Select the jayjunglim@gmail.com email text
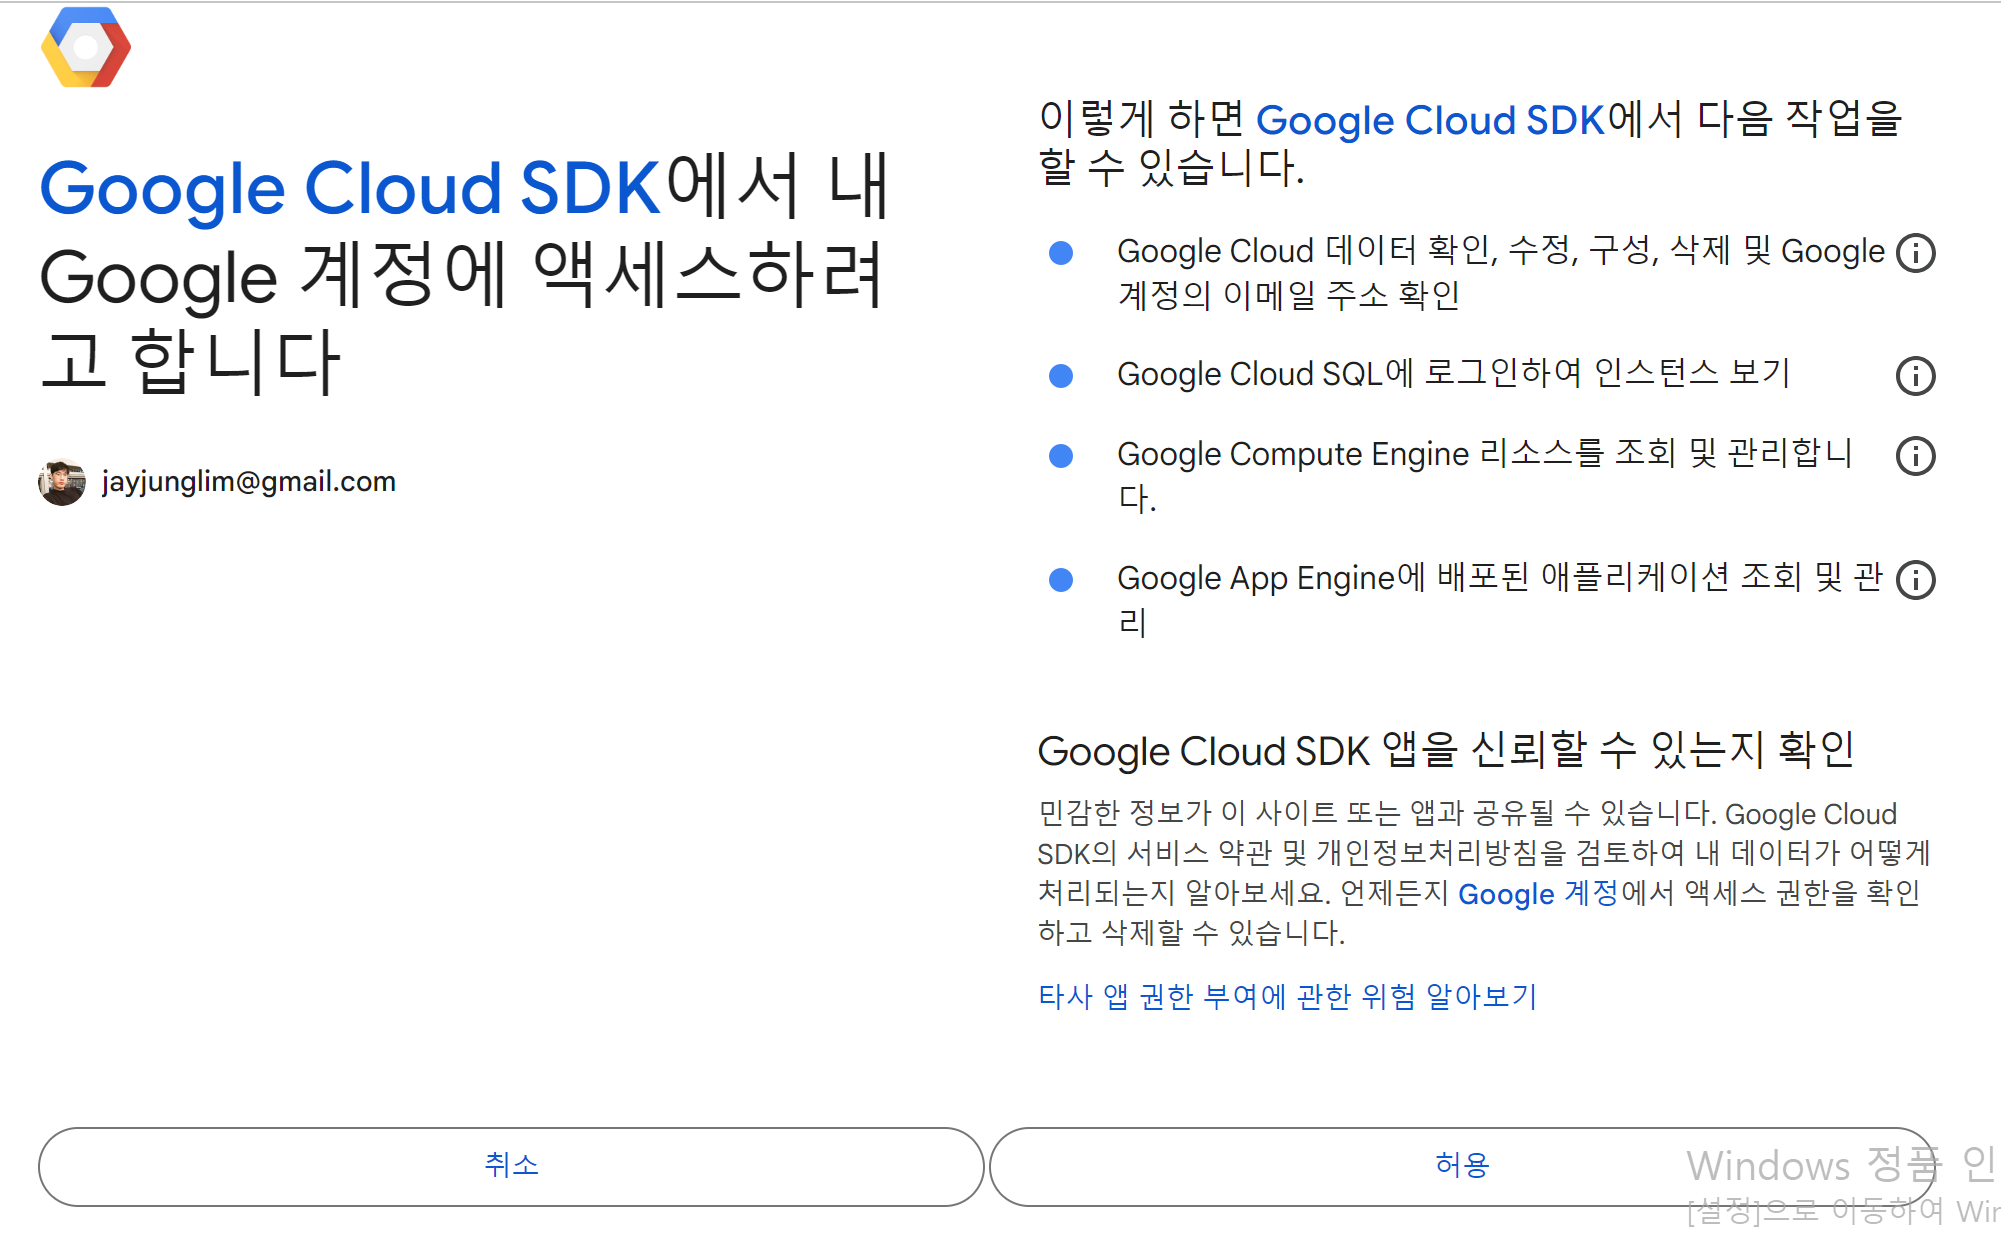This screenshot has width=2001, height=1257. point(249,482)
